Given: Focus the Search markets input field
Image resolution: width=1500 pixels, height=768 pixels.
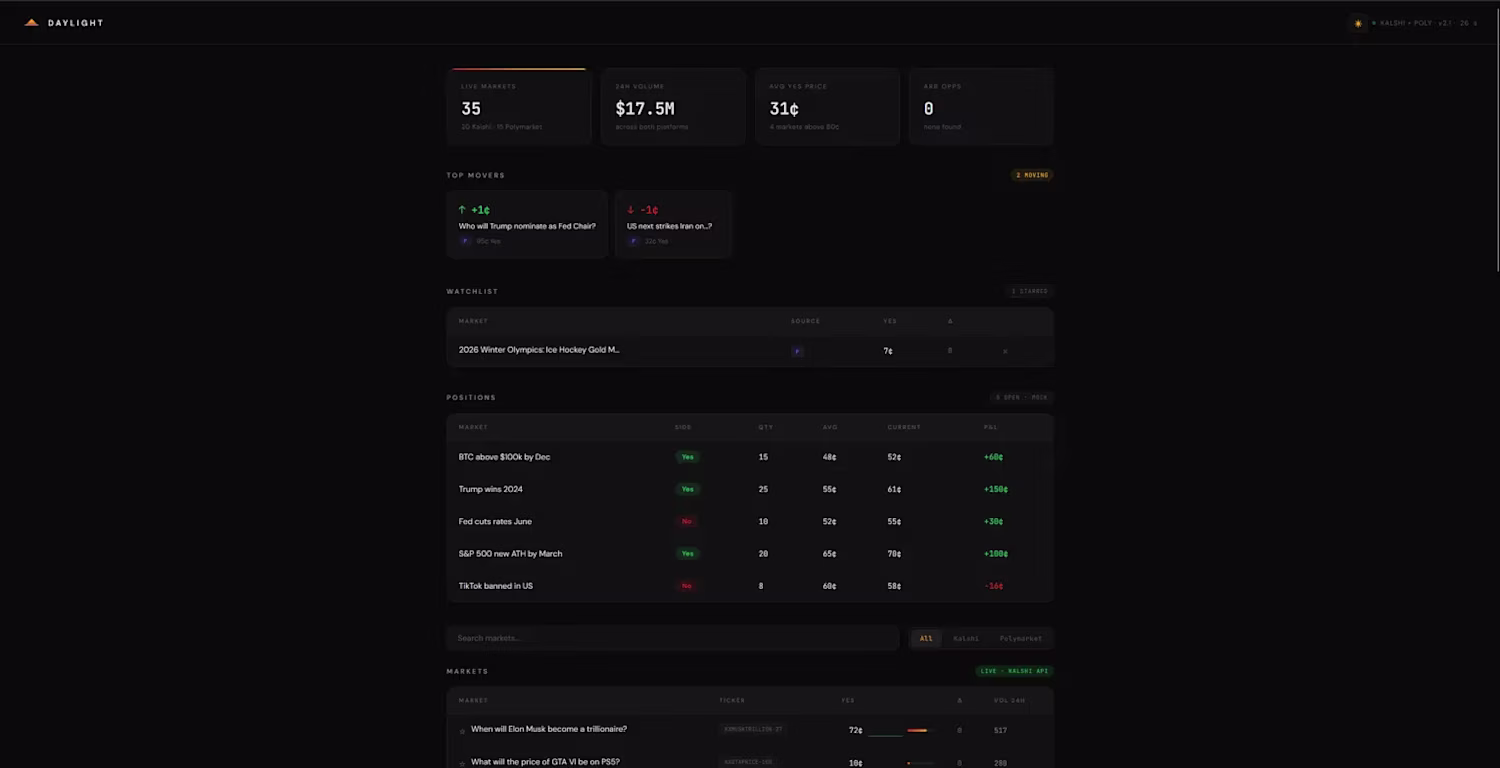Looking at the screenshot, I should tap(673, 638).
